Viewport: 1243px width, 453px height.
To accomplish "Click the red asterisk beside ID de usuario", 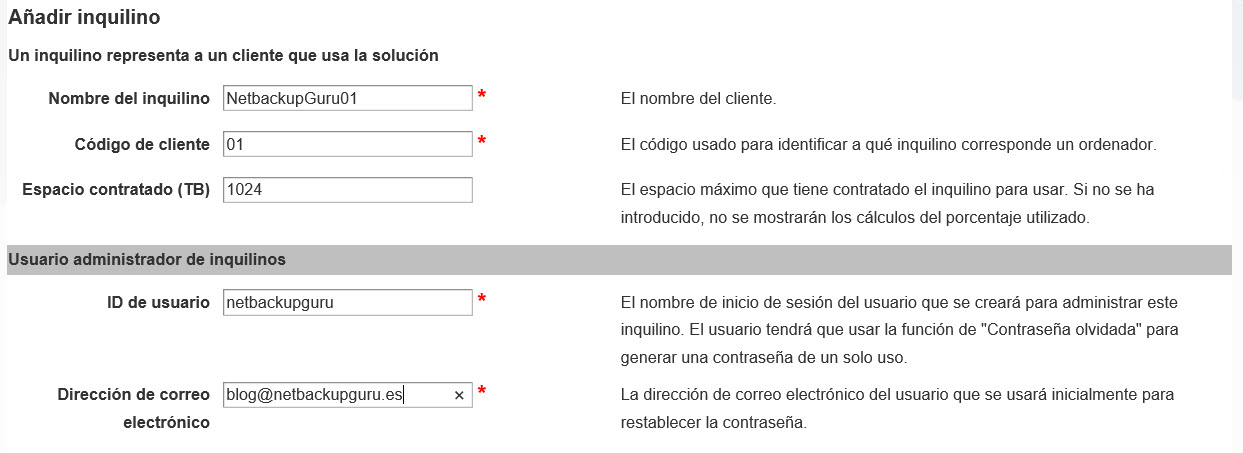I will click(482, 300).
